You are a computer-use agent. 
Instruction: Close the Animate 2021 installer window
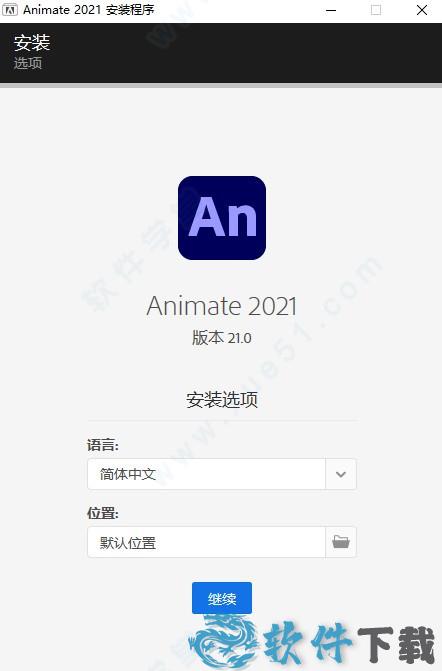422,10
